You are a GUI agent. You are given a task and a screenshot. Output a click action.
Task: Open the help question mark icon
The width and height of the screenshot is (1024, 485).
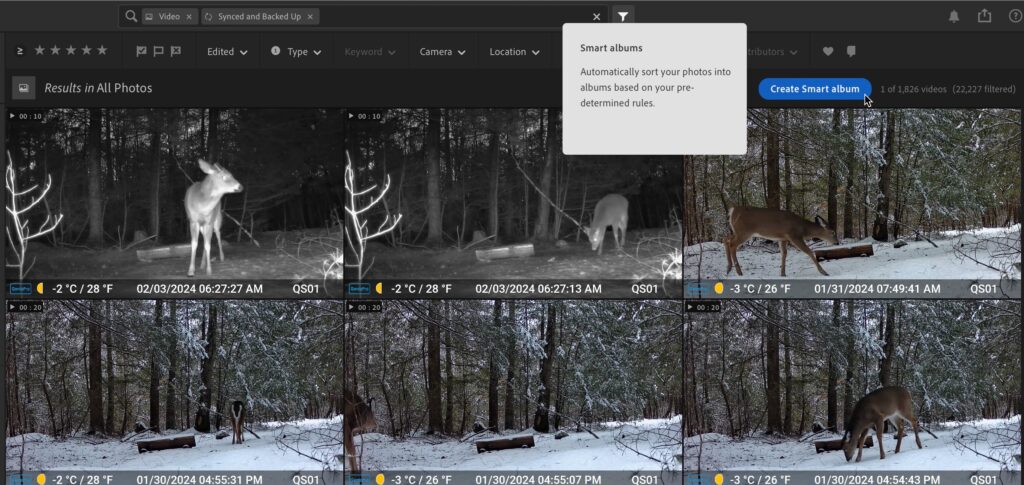click(1016, 16)
